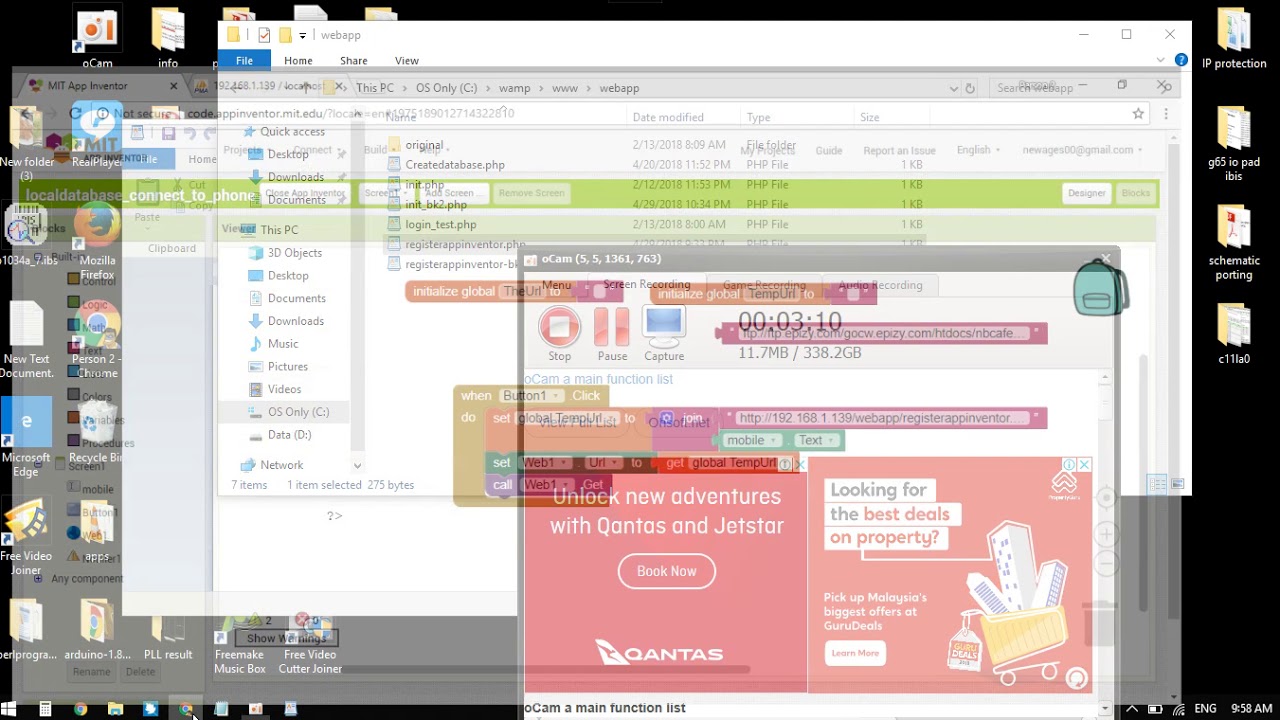Open the Customize Quick Access Toolbar arrow
This screenshot has height=720, width=1280.
point(303,35)
